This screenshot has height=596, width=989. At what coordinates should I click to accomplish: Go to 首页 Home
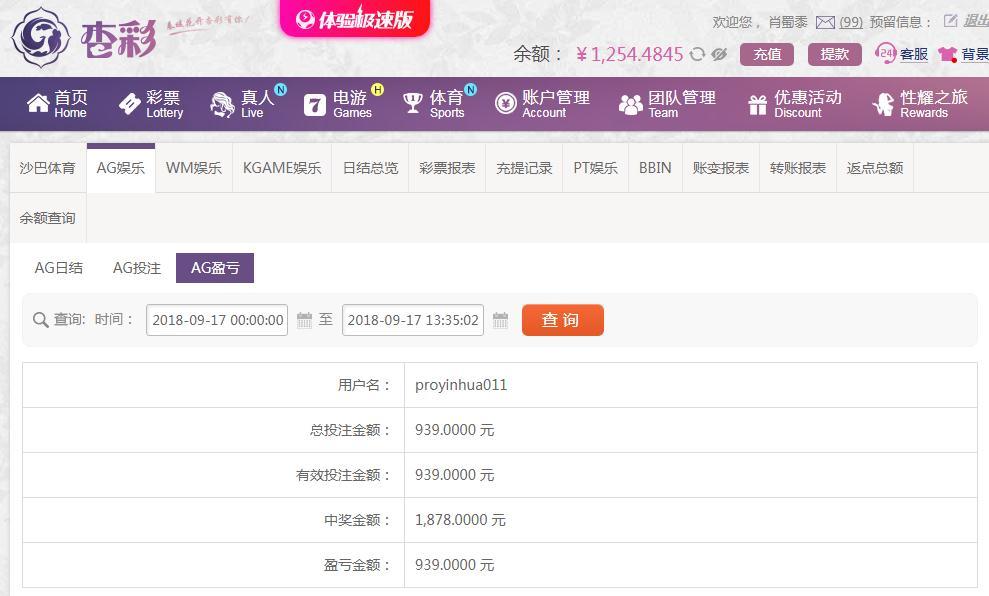(58, 104)
